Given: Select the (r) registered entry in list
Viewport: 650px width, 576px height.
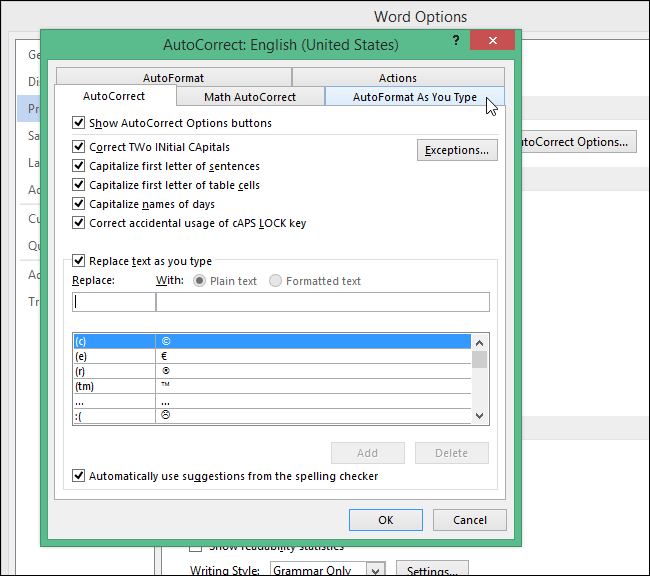Looking at the screenshot, I should coord(272,371).
